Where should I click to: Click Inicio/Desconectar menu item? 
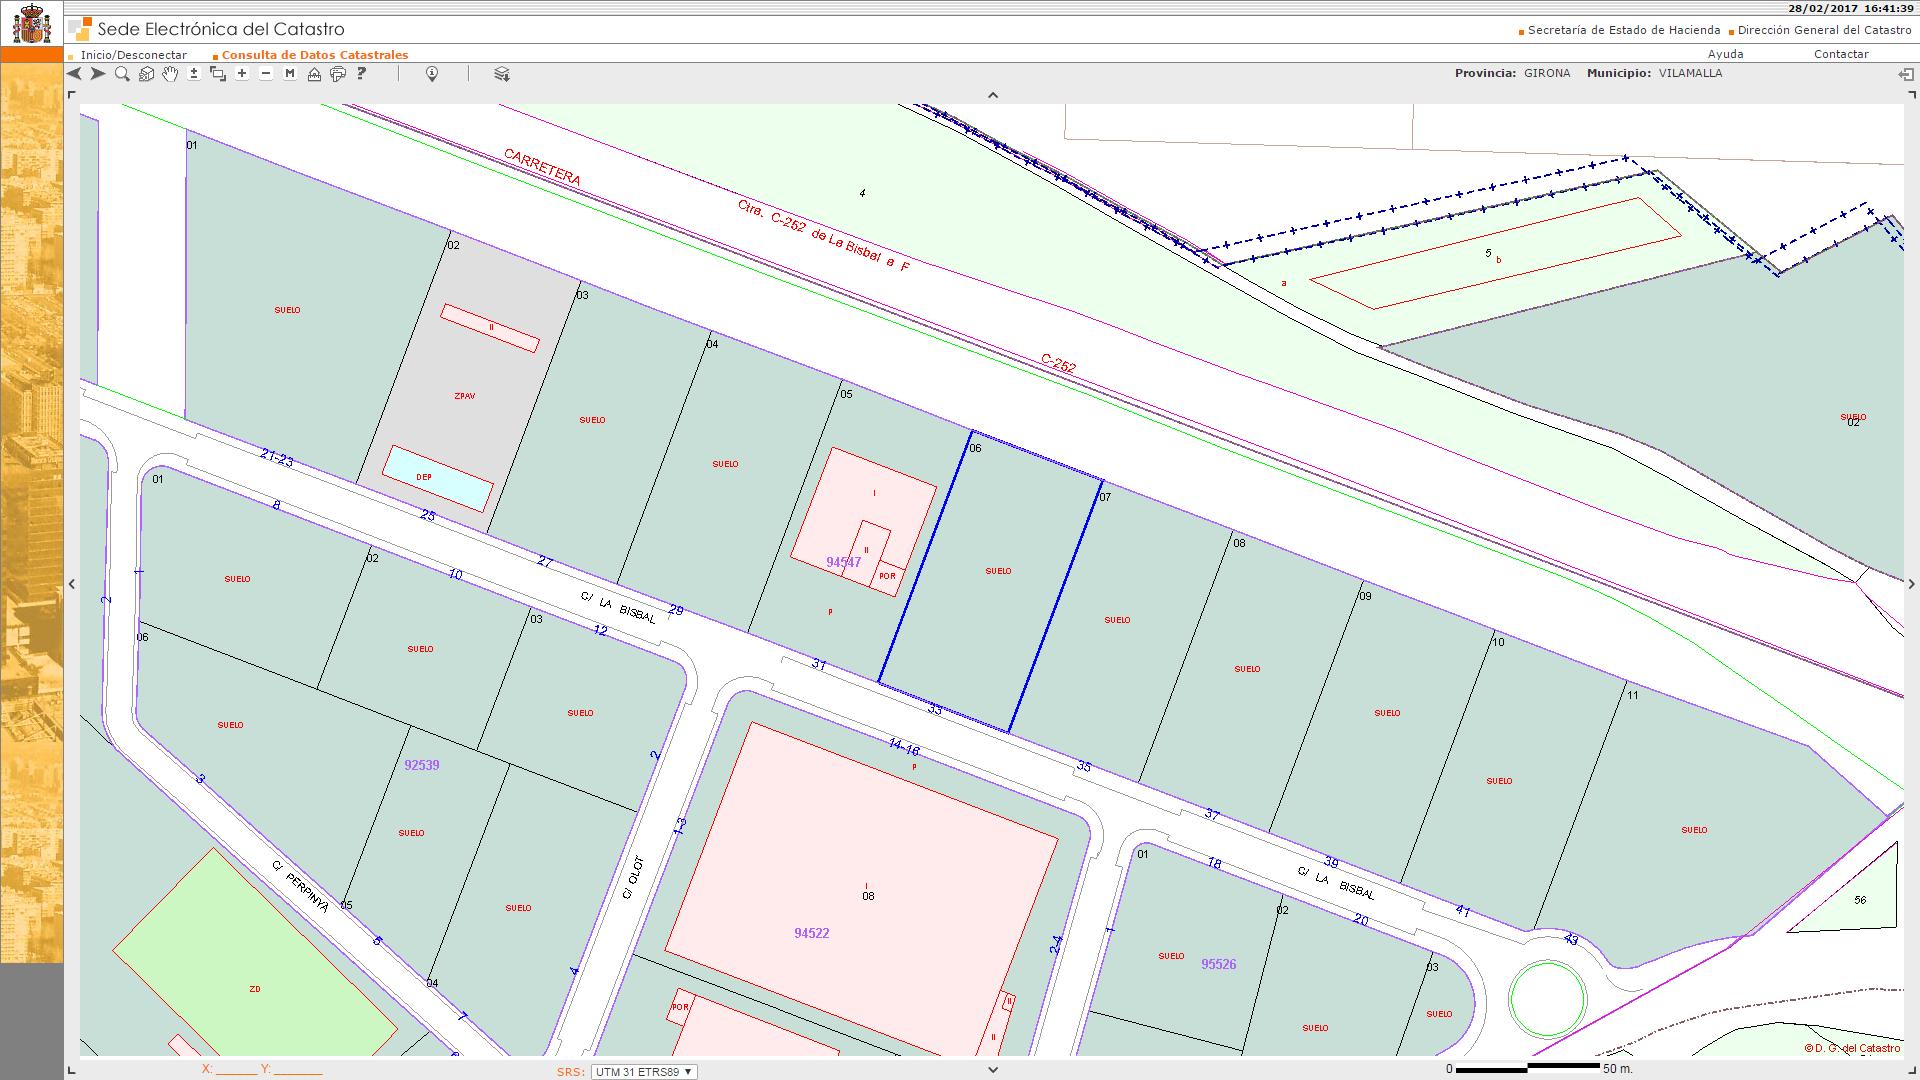coord(134,55)
